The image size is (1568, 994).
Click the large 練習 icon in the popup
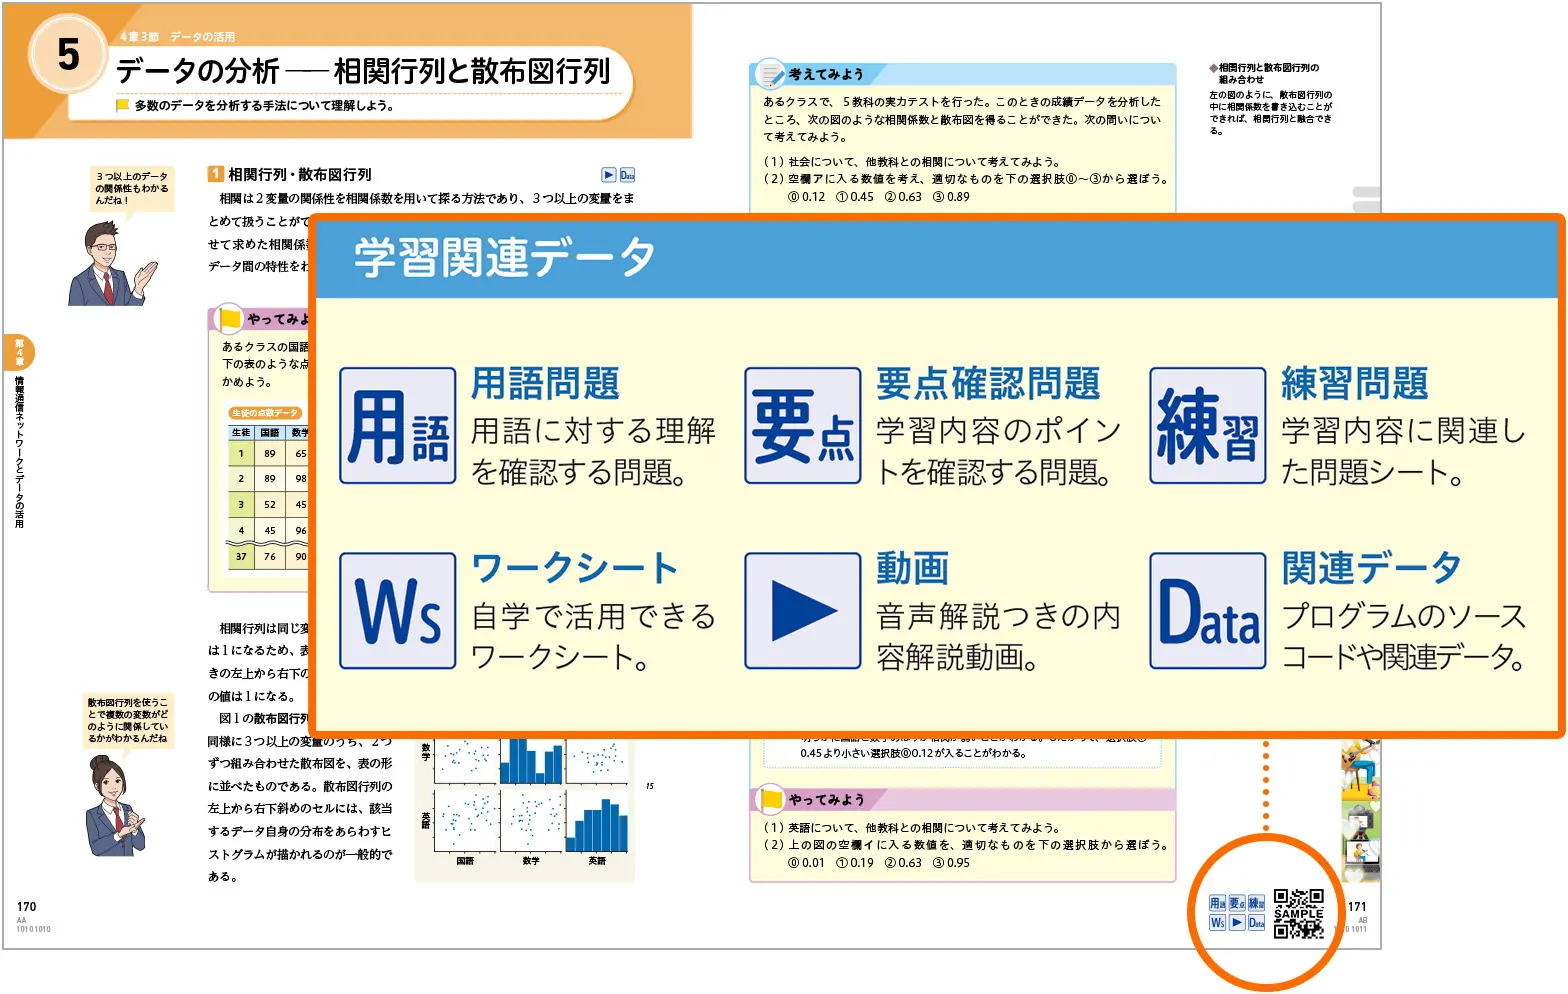pos(1207,426)
